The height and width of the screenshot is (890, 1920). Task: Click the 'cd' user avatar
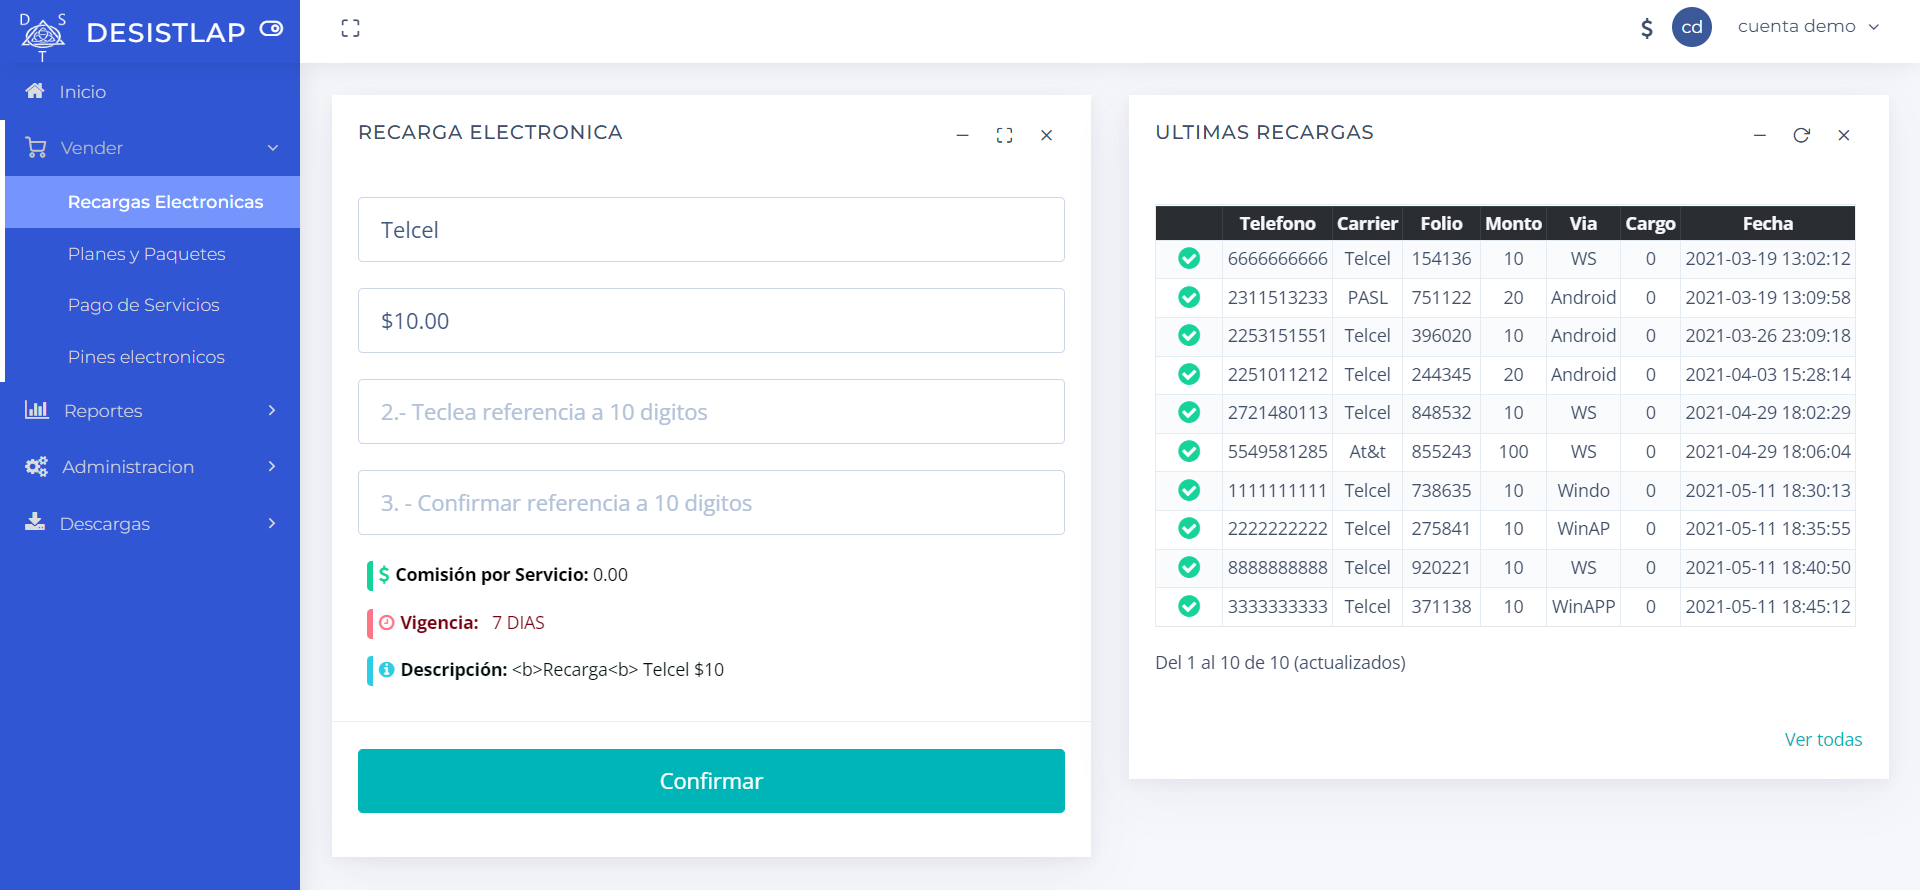[1691, 27]
